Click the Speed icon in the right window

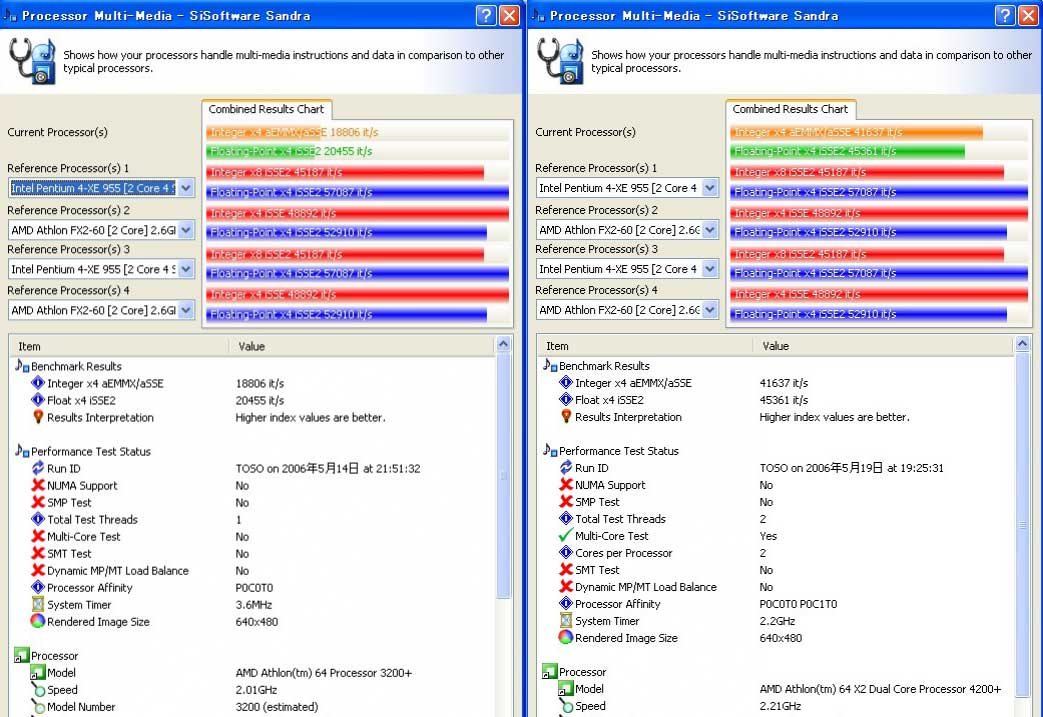565,706
